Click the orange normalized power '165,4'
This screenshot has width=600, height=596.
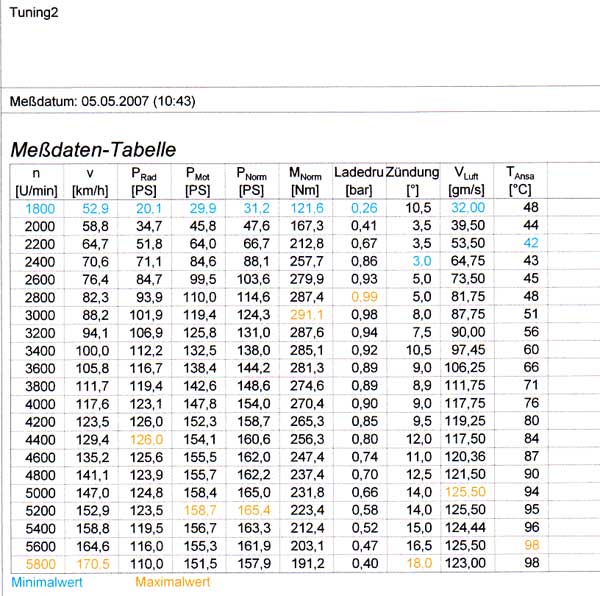click(x=254, y=510)
